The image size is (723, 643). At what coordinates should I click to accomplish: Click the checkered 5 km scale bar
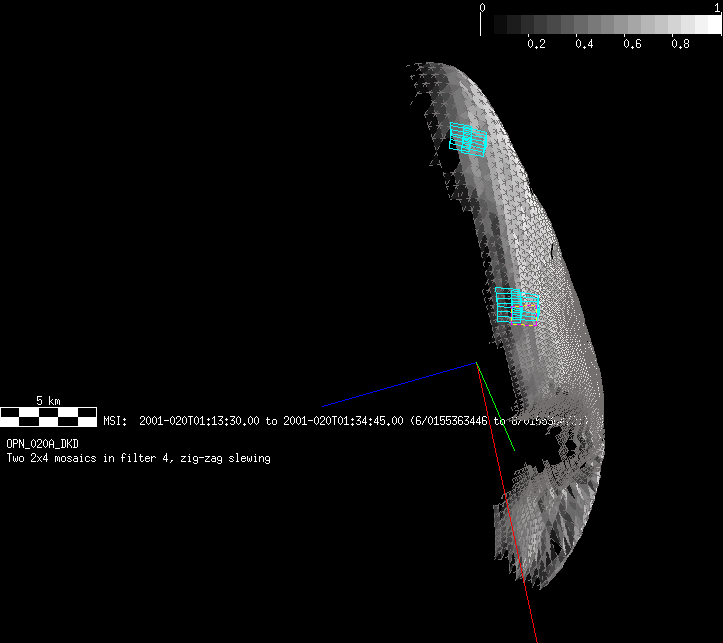point(48,415)
